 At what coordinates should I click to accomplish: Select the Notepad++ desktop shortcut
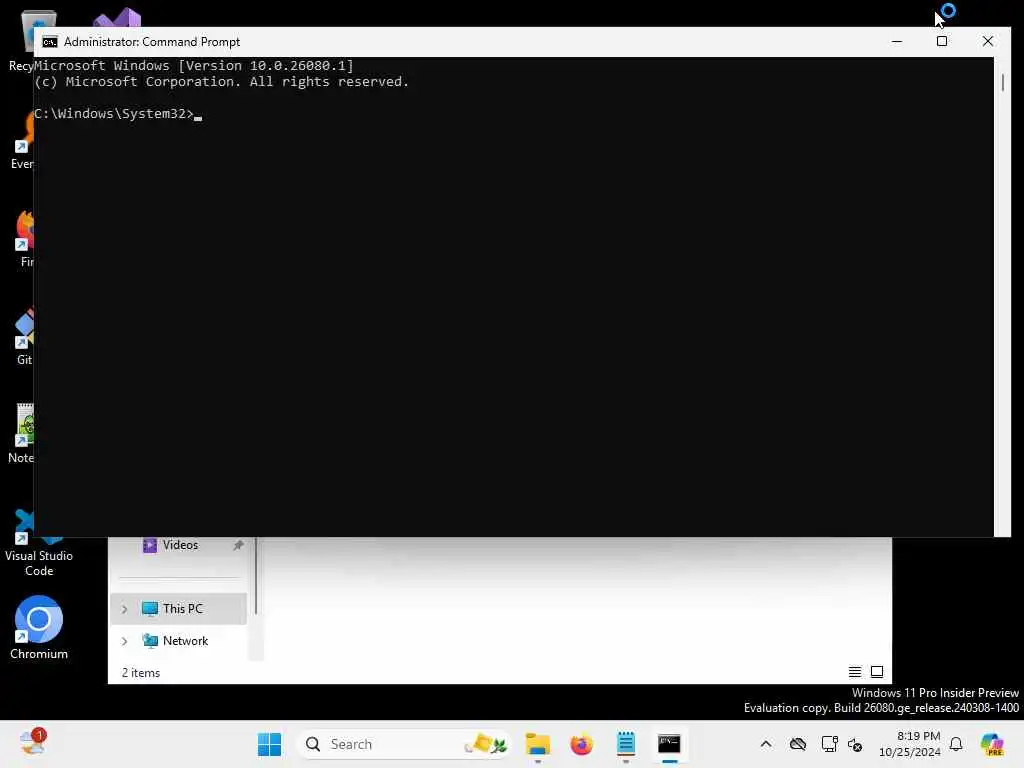coord(22,433)
